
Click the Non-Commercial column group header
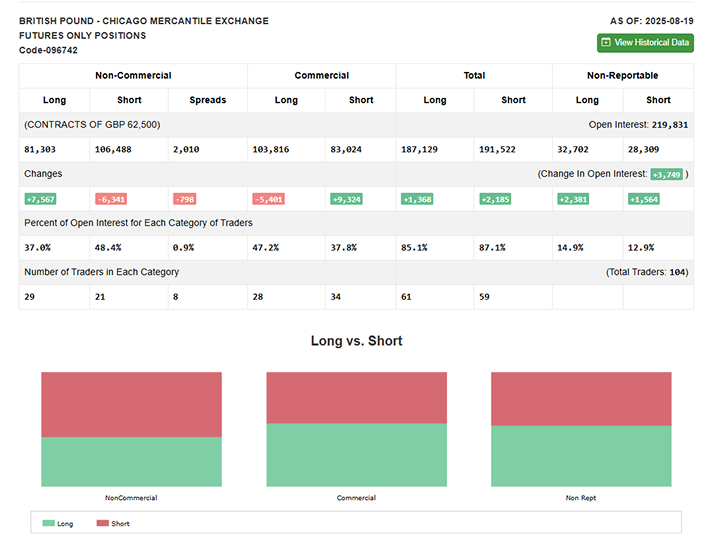click(x=133, y=75)
